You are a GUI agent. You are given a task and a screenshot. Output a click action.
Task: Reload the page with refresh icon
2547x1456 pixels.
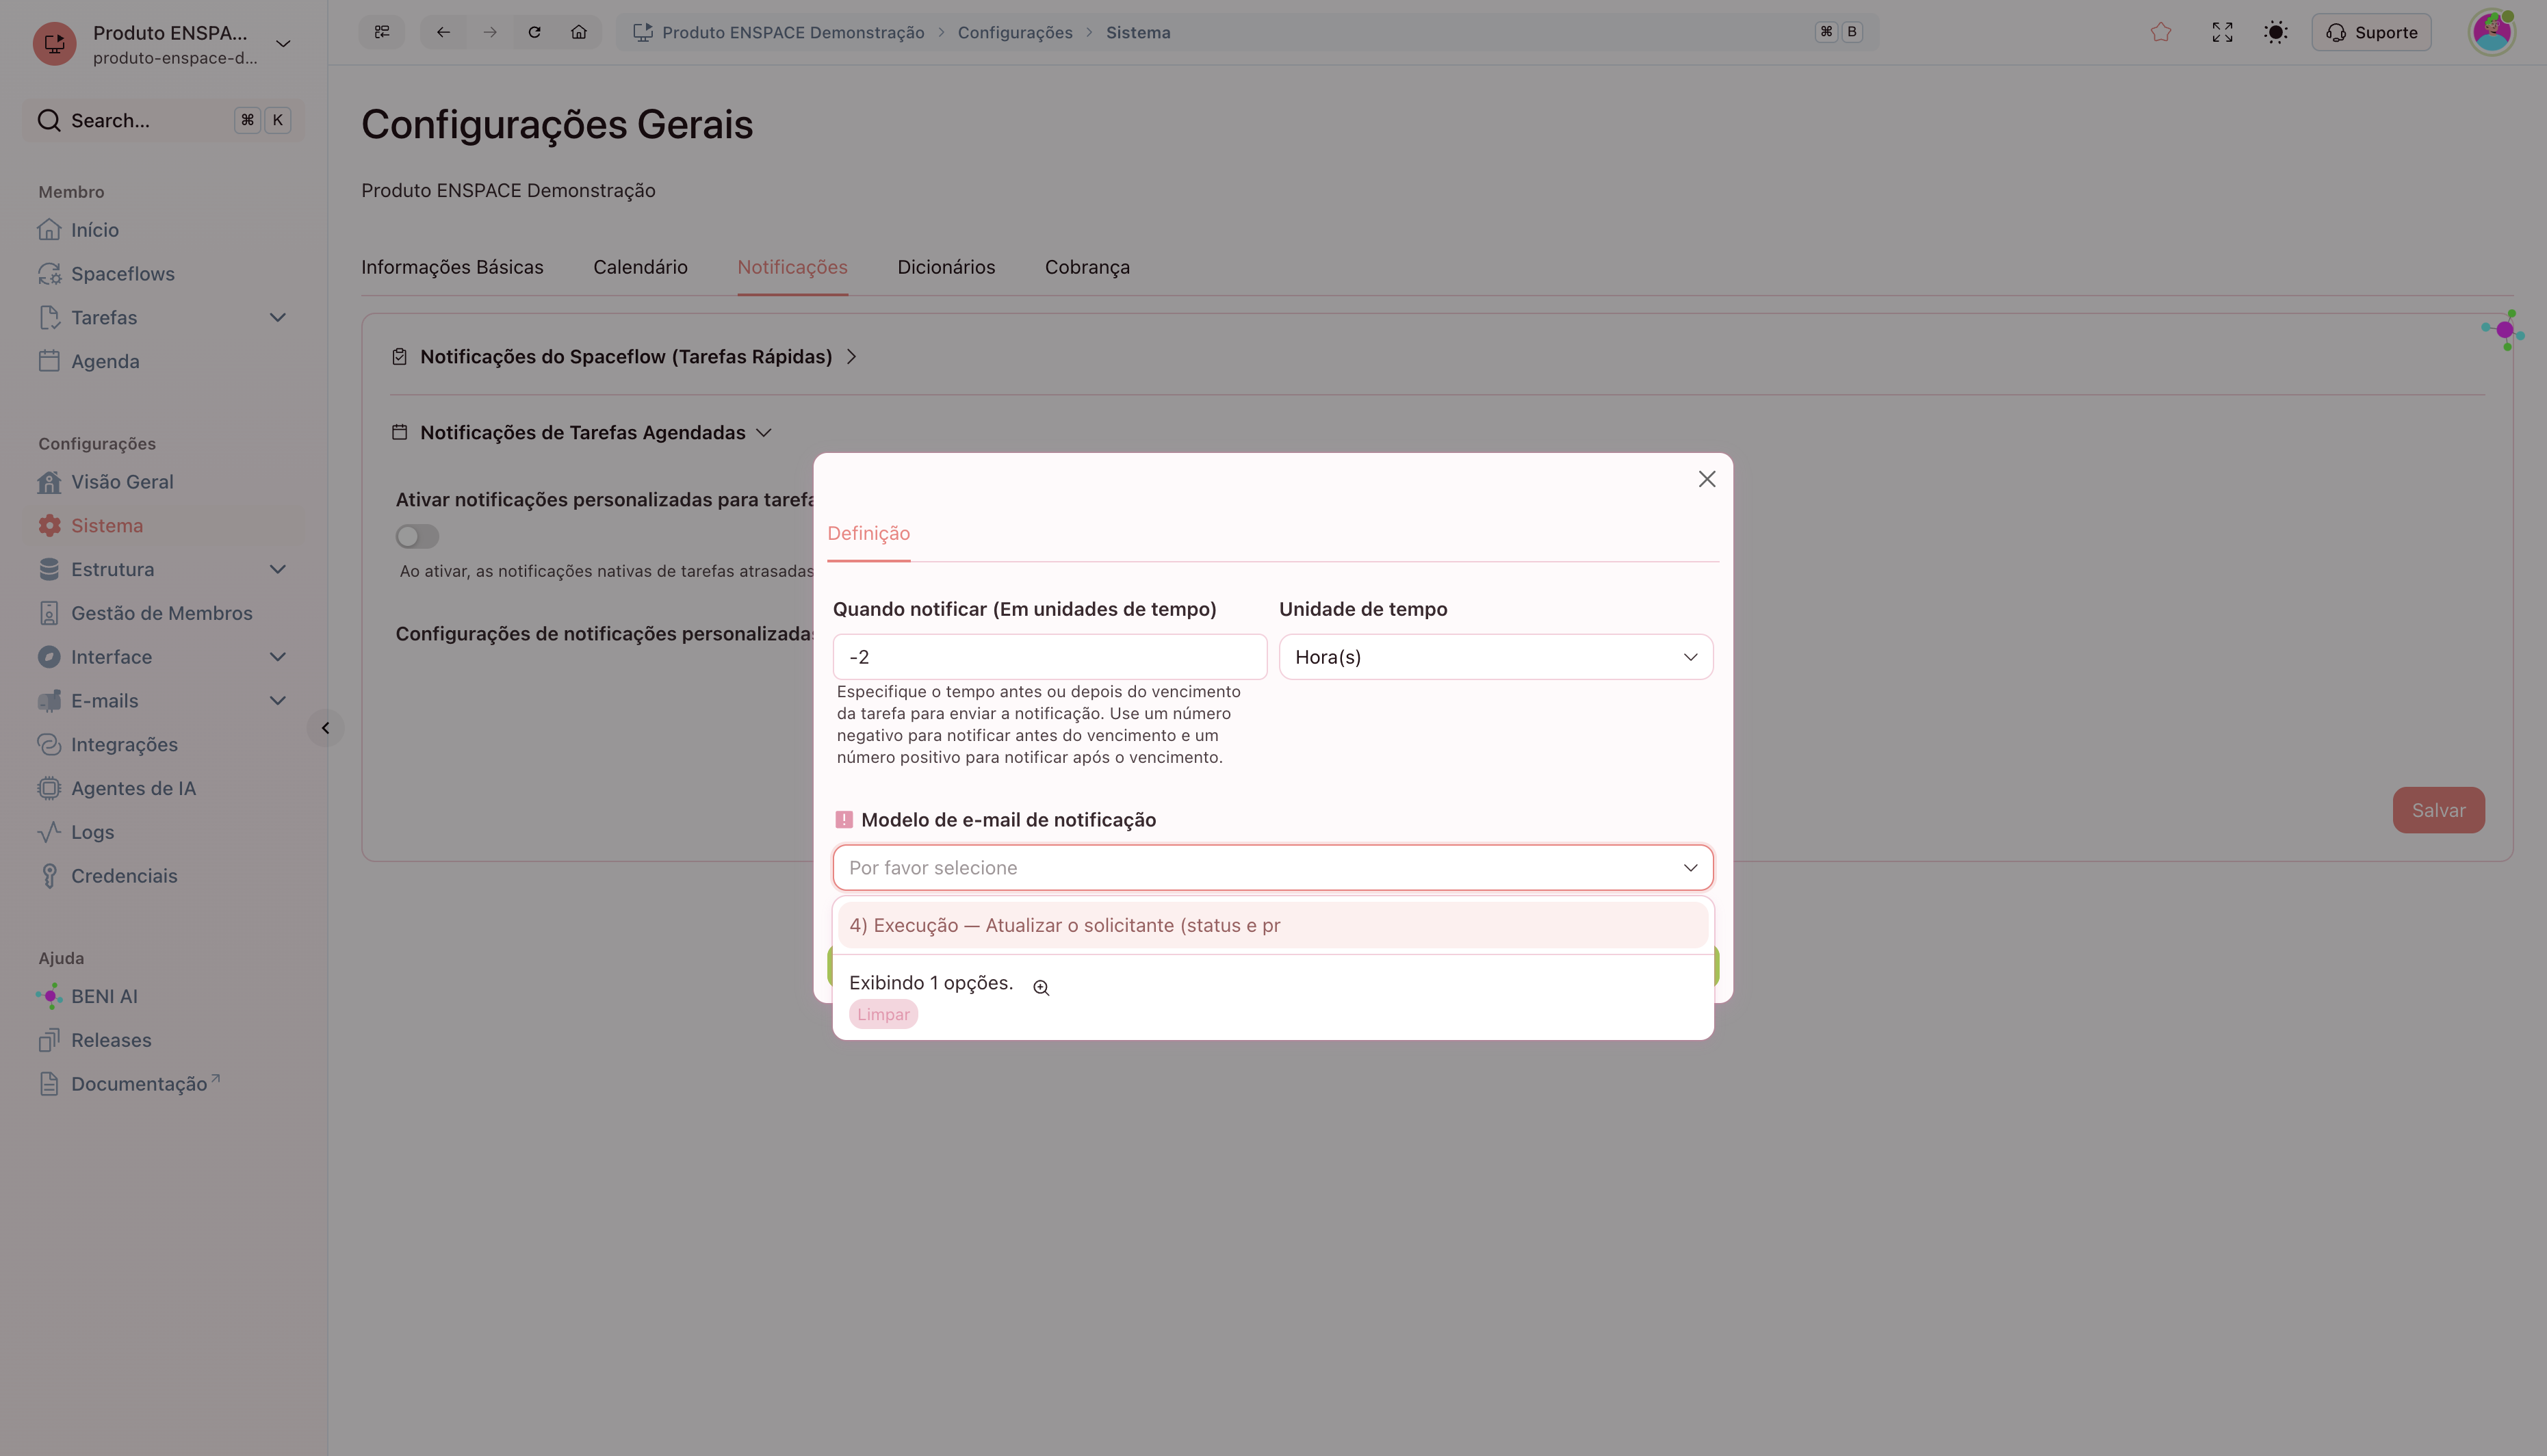pyautogui.click(x=535, y=32)
